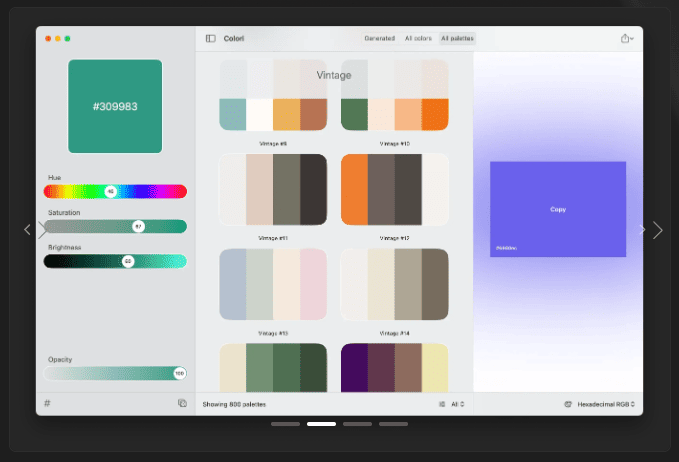Go to previous slide with the left arrow
Viewport: 679px width, 462px height.
(27, 230)
